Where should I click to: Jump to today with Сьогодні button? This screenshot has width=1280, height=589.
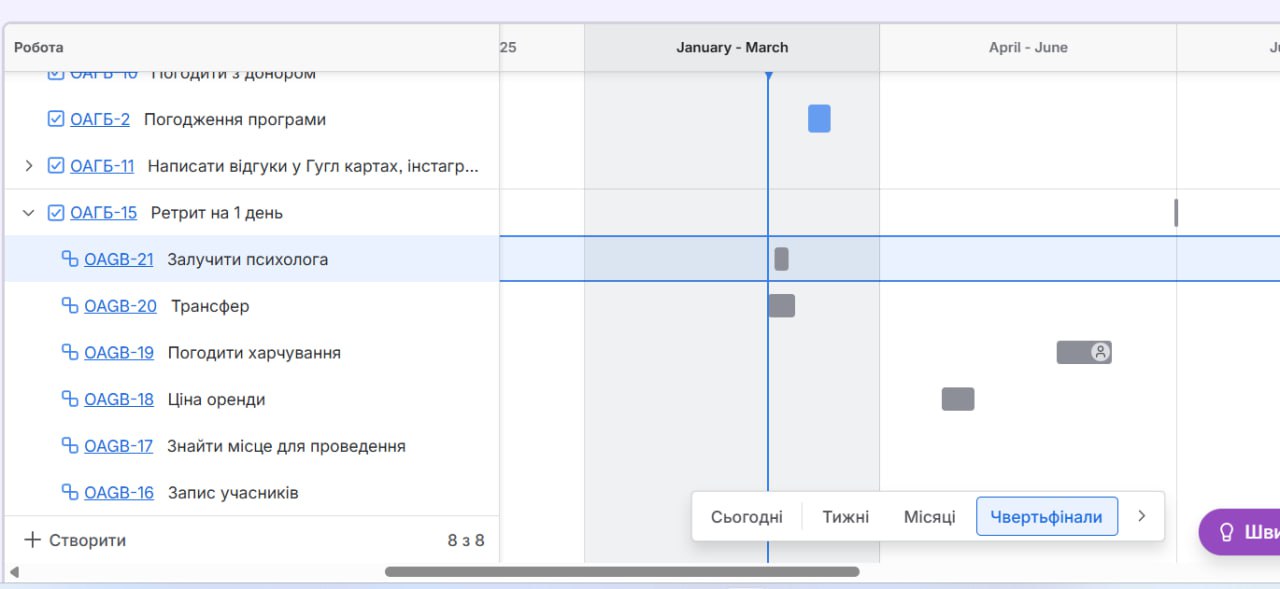coord(747,517)
